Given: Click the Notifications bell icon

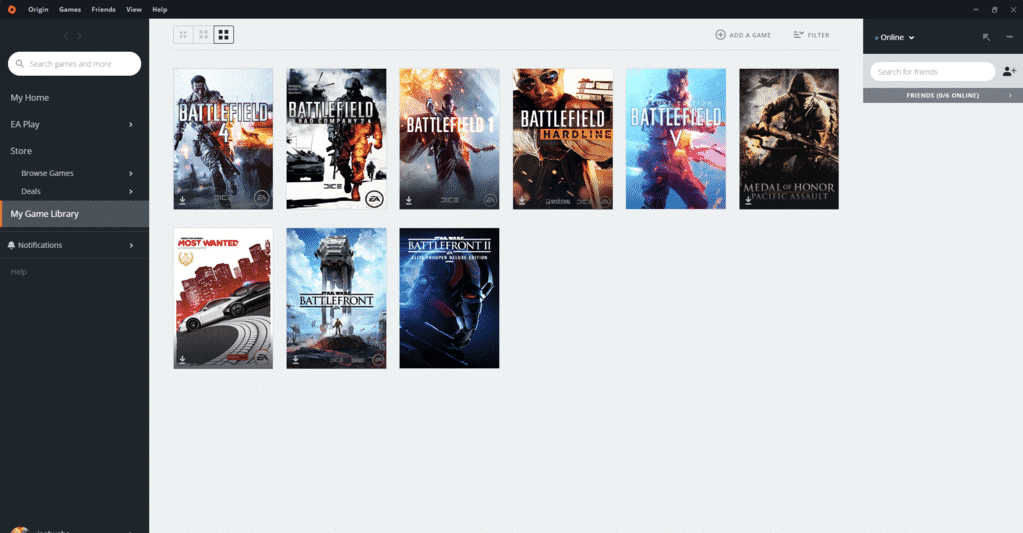Looking at the screenshot, I should click(x=11, y=245).
